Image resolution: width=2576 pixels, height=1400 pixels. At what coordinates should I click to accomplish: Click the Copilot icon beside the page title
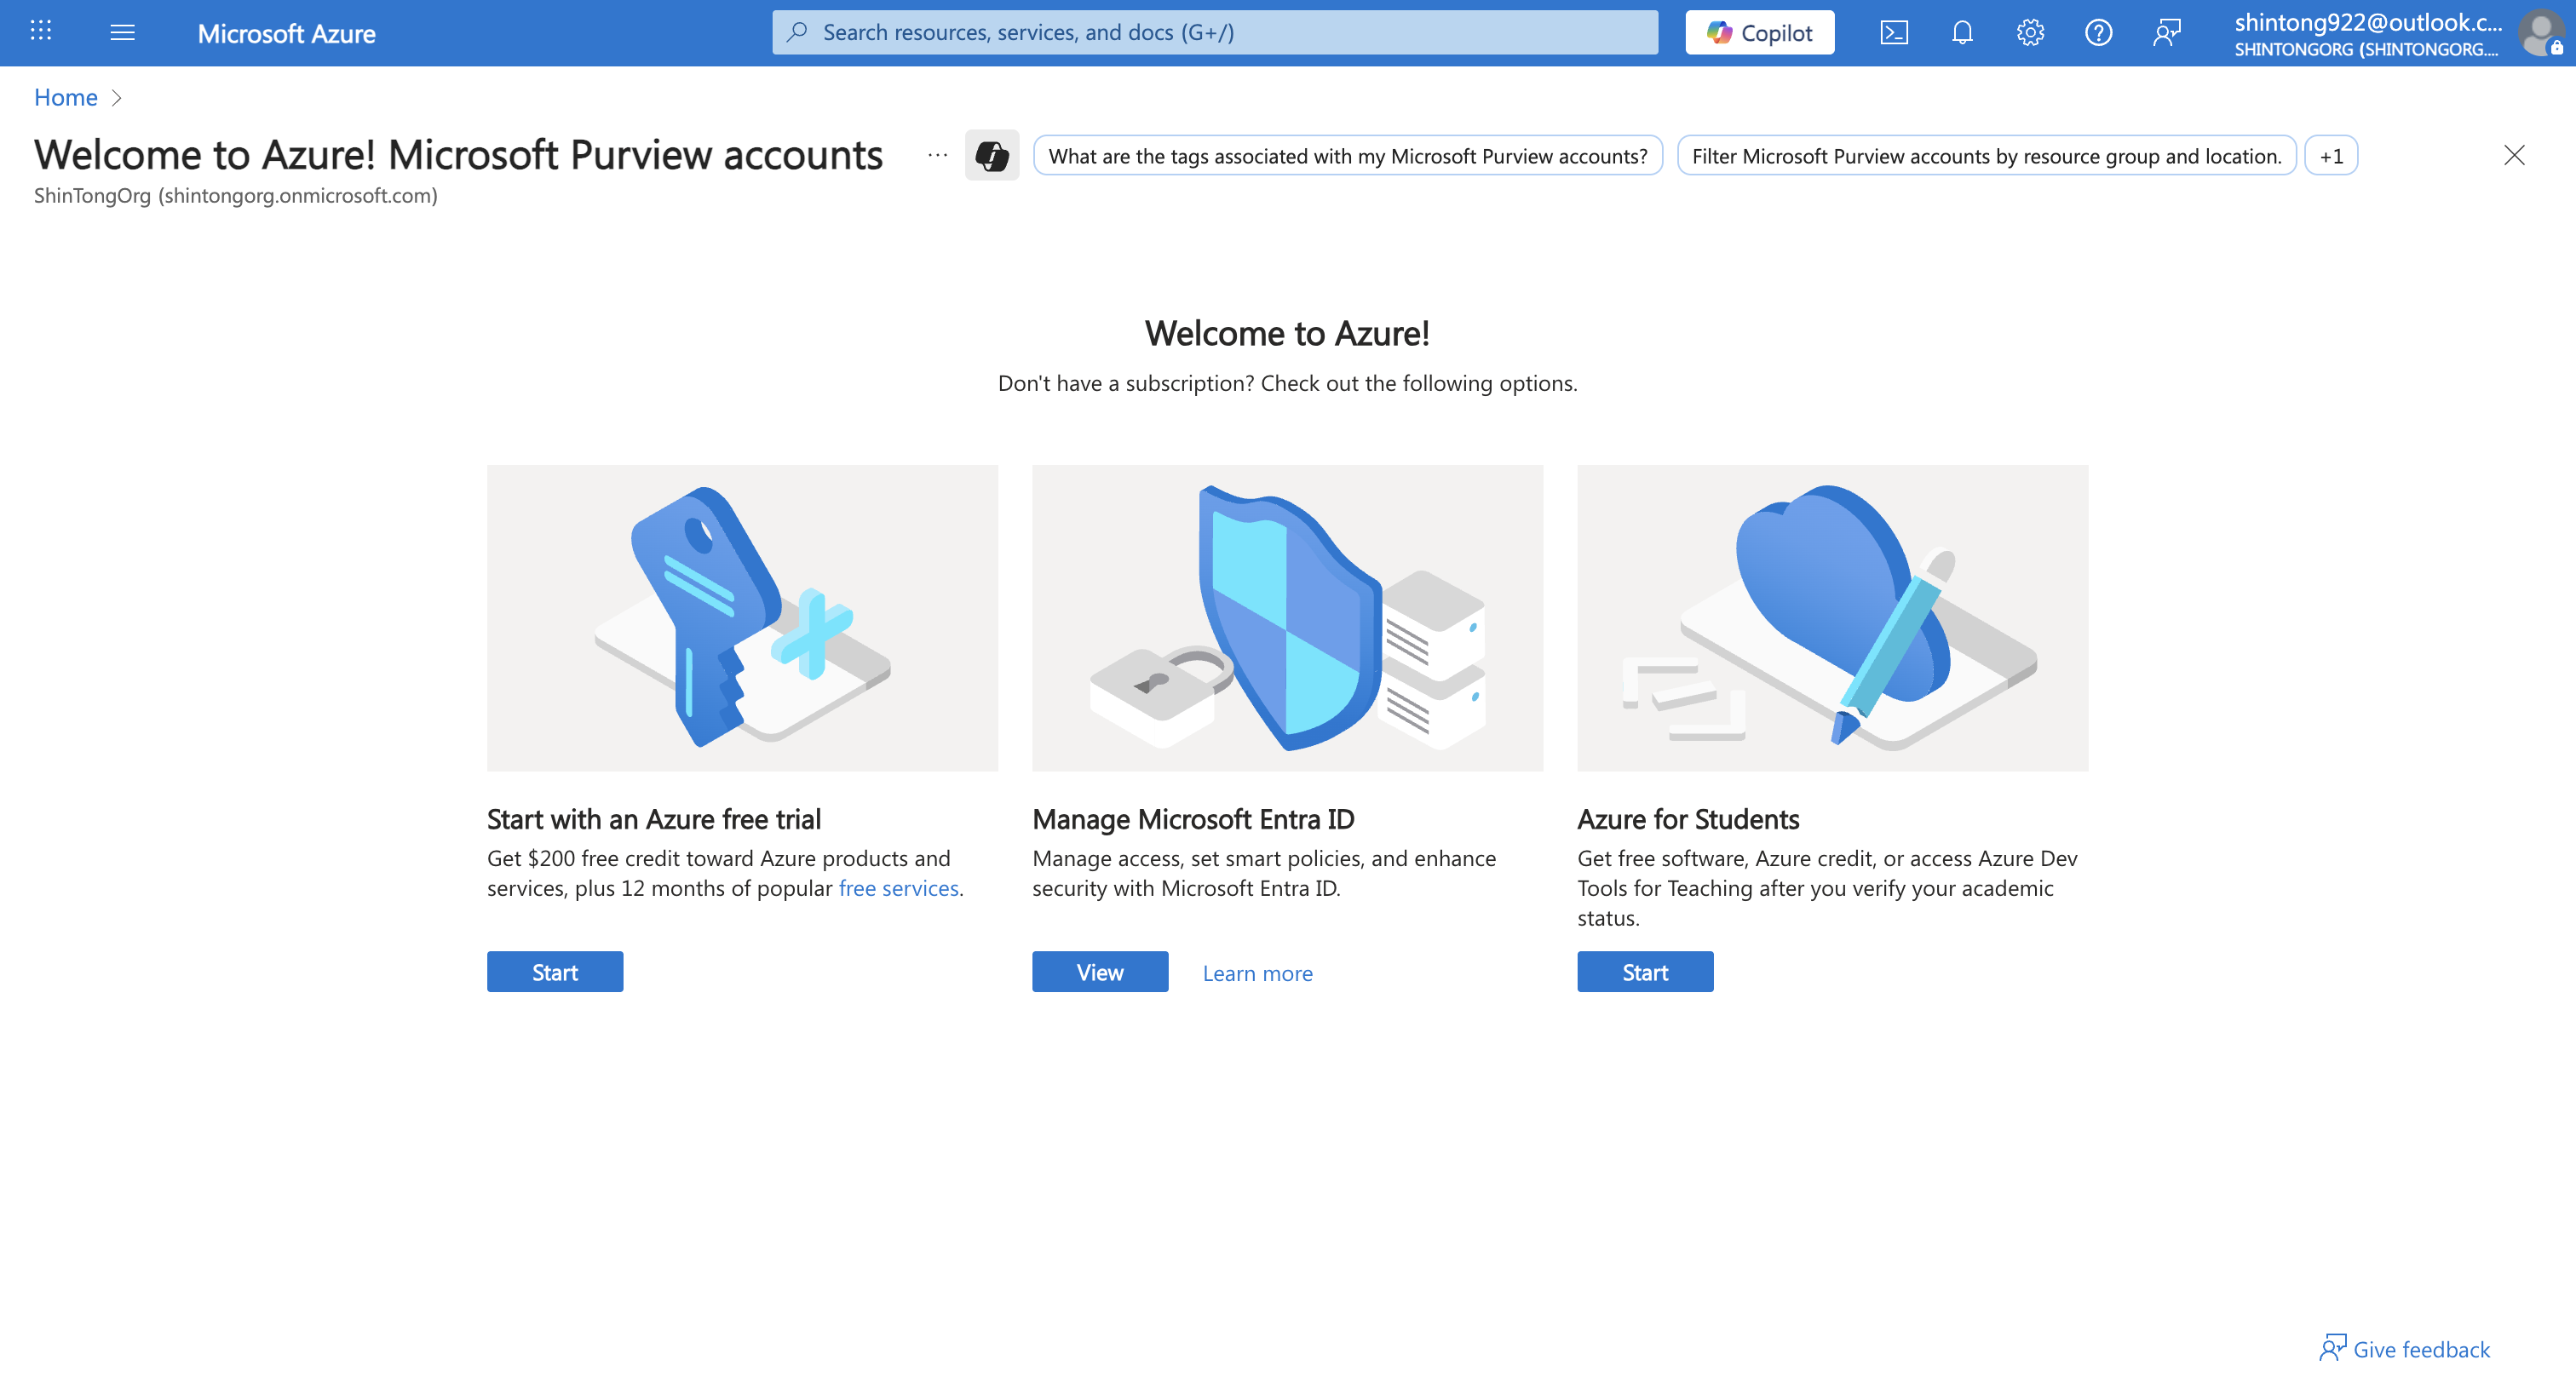(991, 155)
